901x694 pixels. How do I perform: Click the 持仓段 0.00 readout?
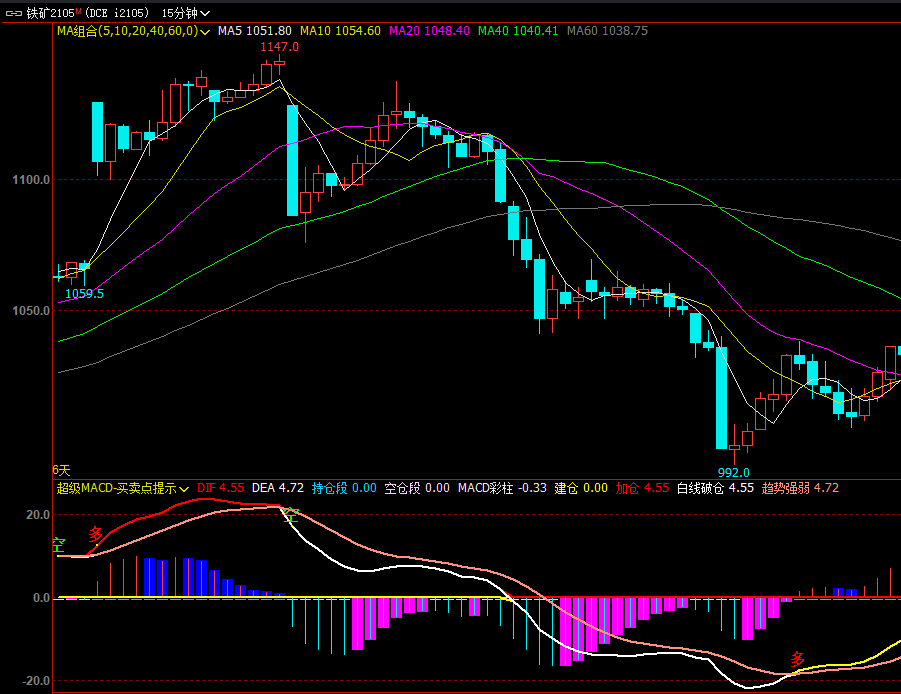(344, 488)
